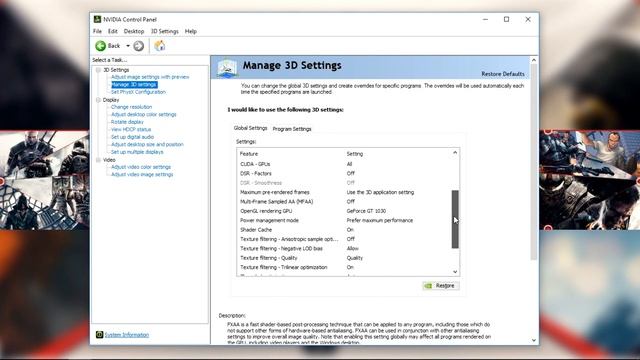Click the green Back arrow icon
Image resolution: width=640 pixels, height=360 pixels.
tap(100, 46)
